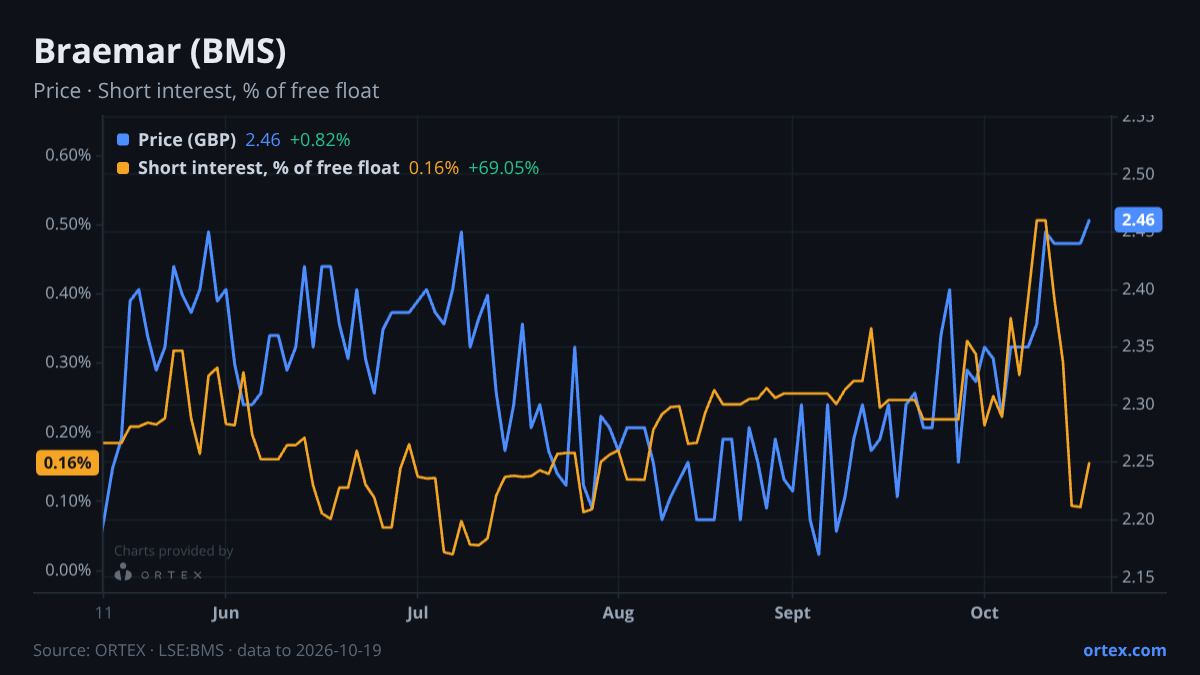Screen dimensions: 1200x675
Task: Click the 0.50% left axis label
Action: click(x=68, y=224)
